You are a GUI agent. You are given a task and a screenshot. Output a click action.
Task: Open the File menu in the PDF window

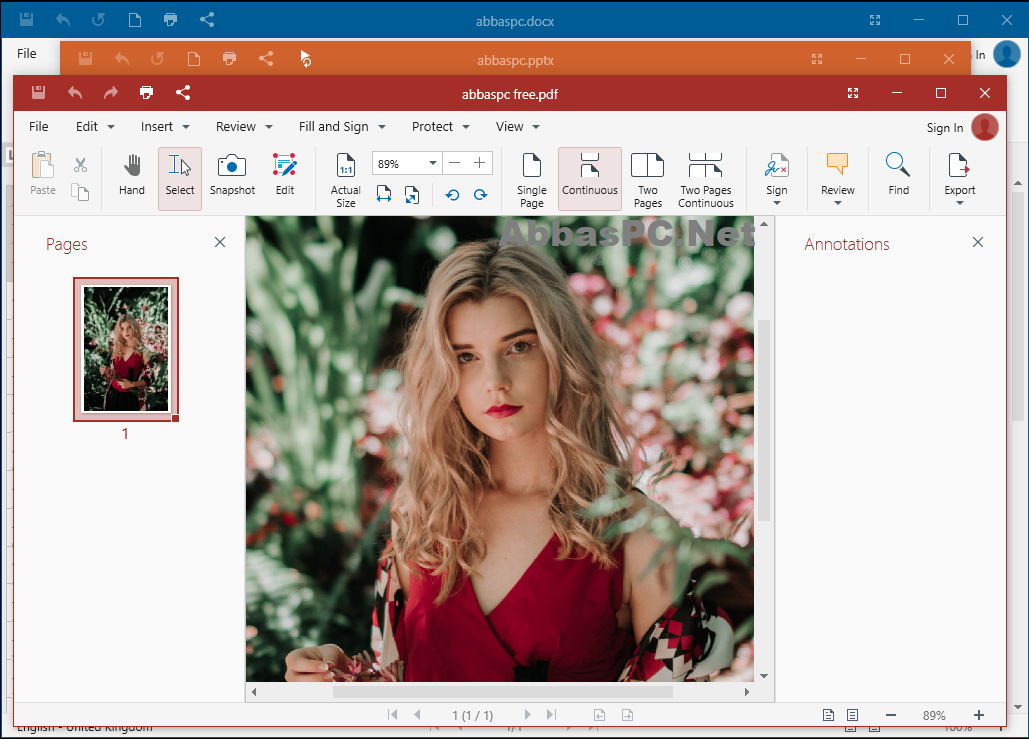39,127
